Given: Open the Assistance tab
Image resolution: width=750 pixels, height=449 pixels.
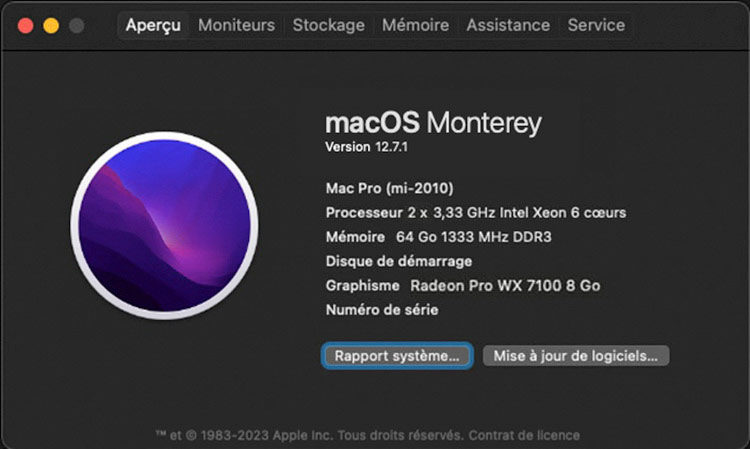Looking at the screenshot, I should click(x=508, y=25).
